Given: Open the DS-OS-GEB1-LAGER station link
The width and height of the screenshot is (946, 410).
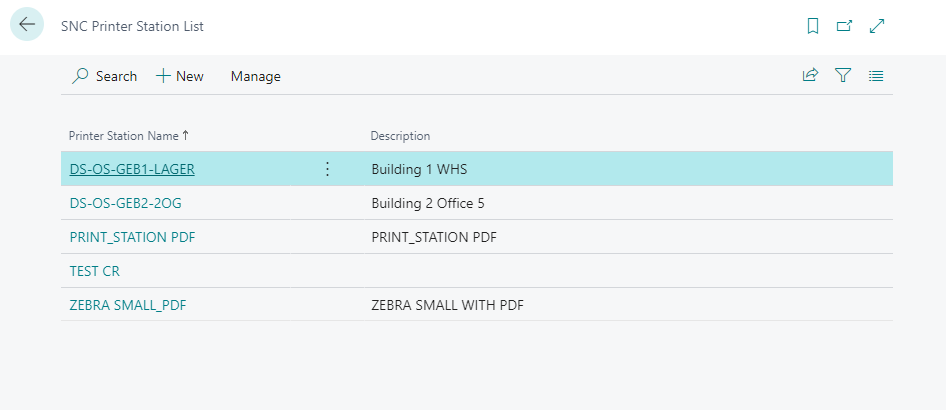Looking at the screenshot, I should coord(132,169).
